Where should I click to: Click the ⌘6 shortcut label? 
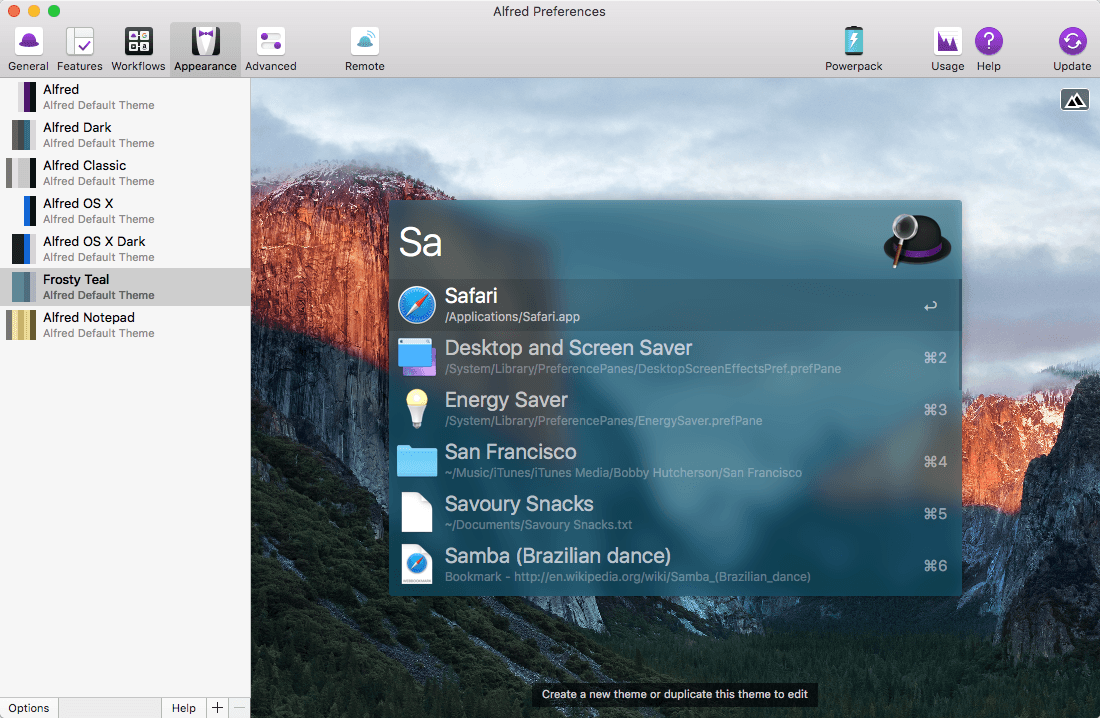click(935, 566)
